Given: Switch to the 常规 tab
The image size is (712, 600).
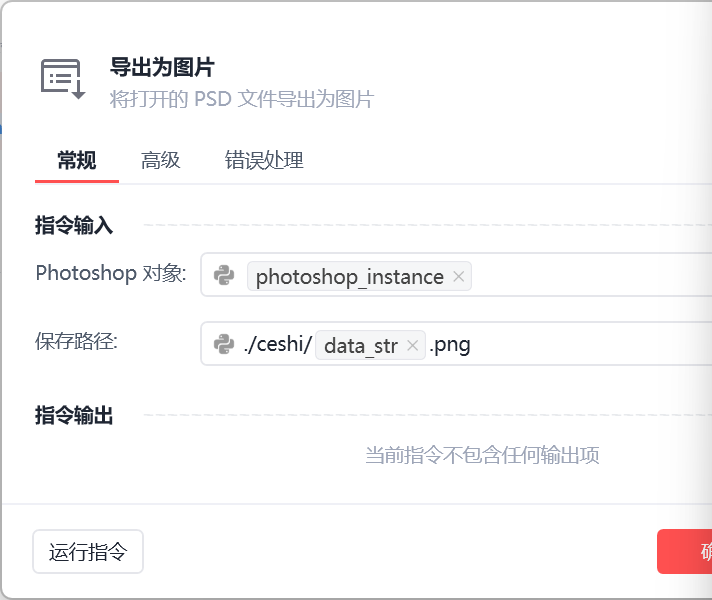Looking at the screenshot, I should click(77, 160).
